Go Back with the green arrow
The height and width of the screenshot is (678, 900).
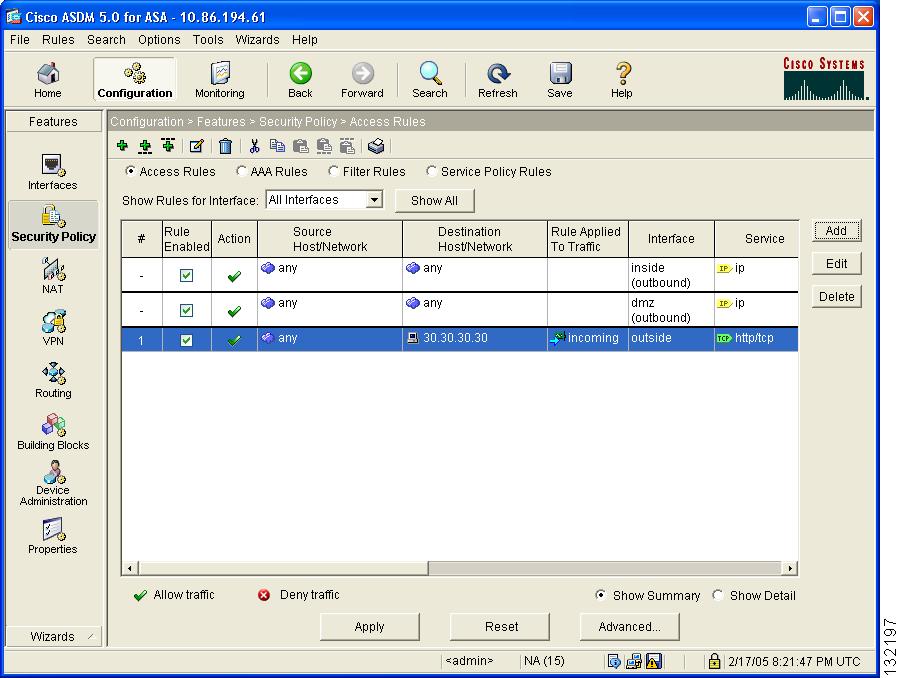[x=300, y=80]
